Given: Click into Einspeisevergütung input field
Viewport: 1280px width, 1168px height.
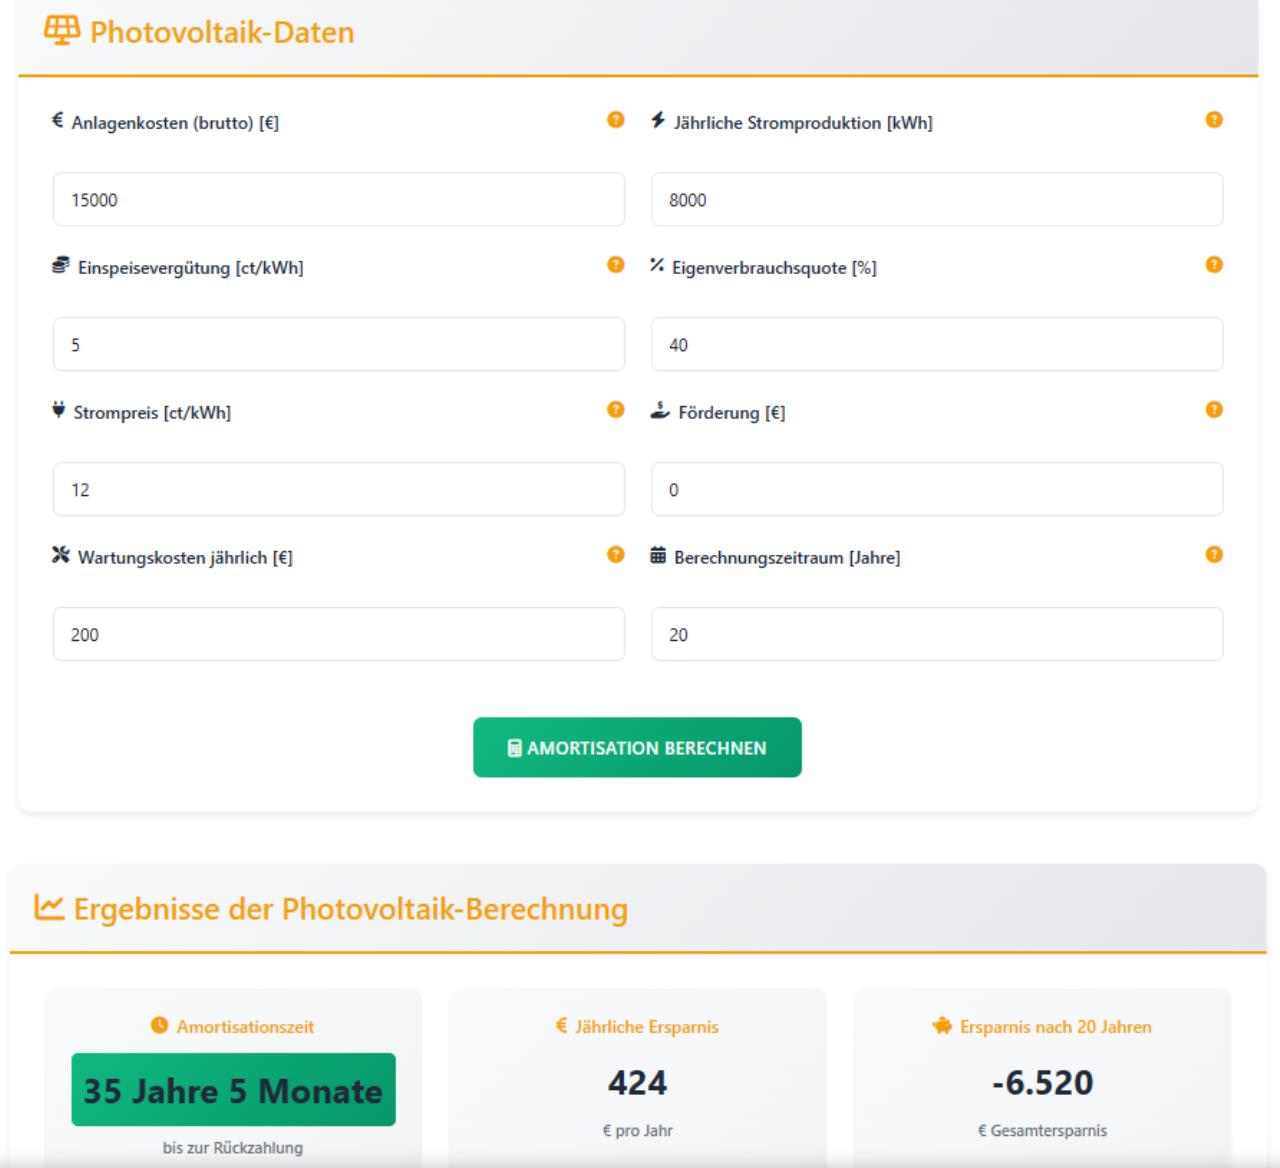Looking at the screenshot, I should coord(338,345).
